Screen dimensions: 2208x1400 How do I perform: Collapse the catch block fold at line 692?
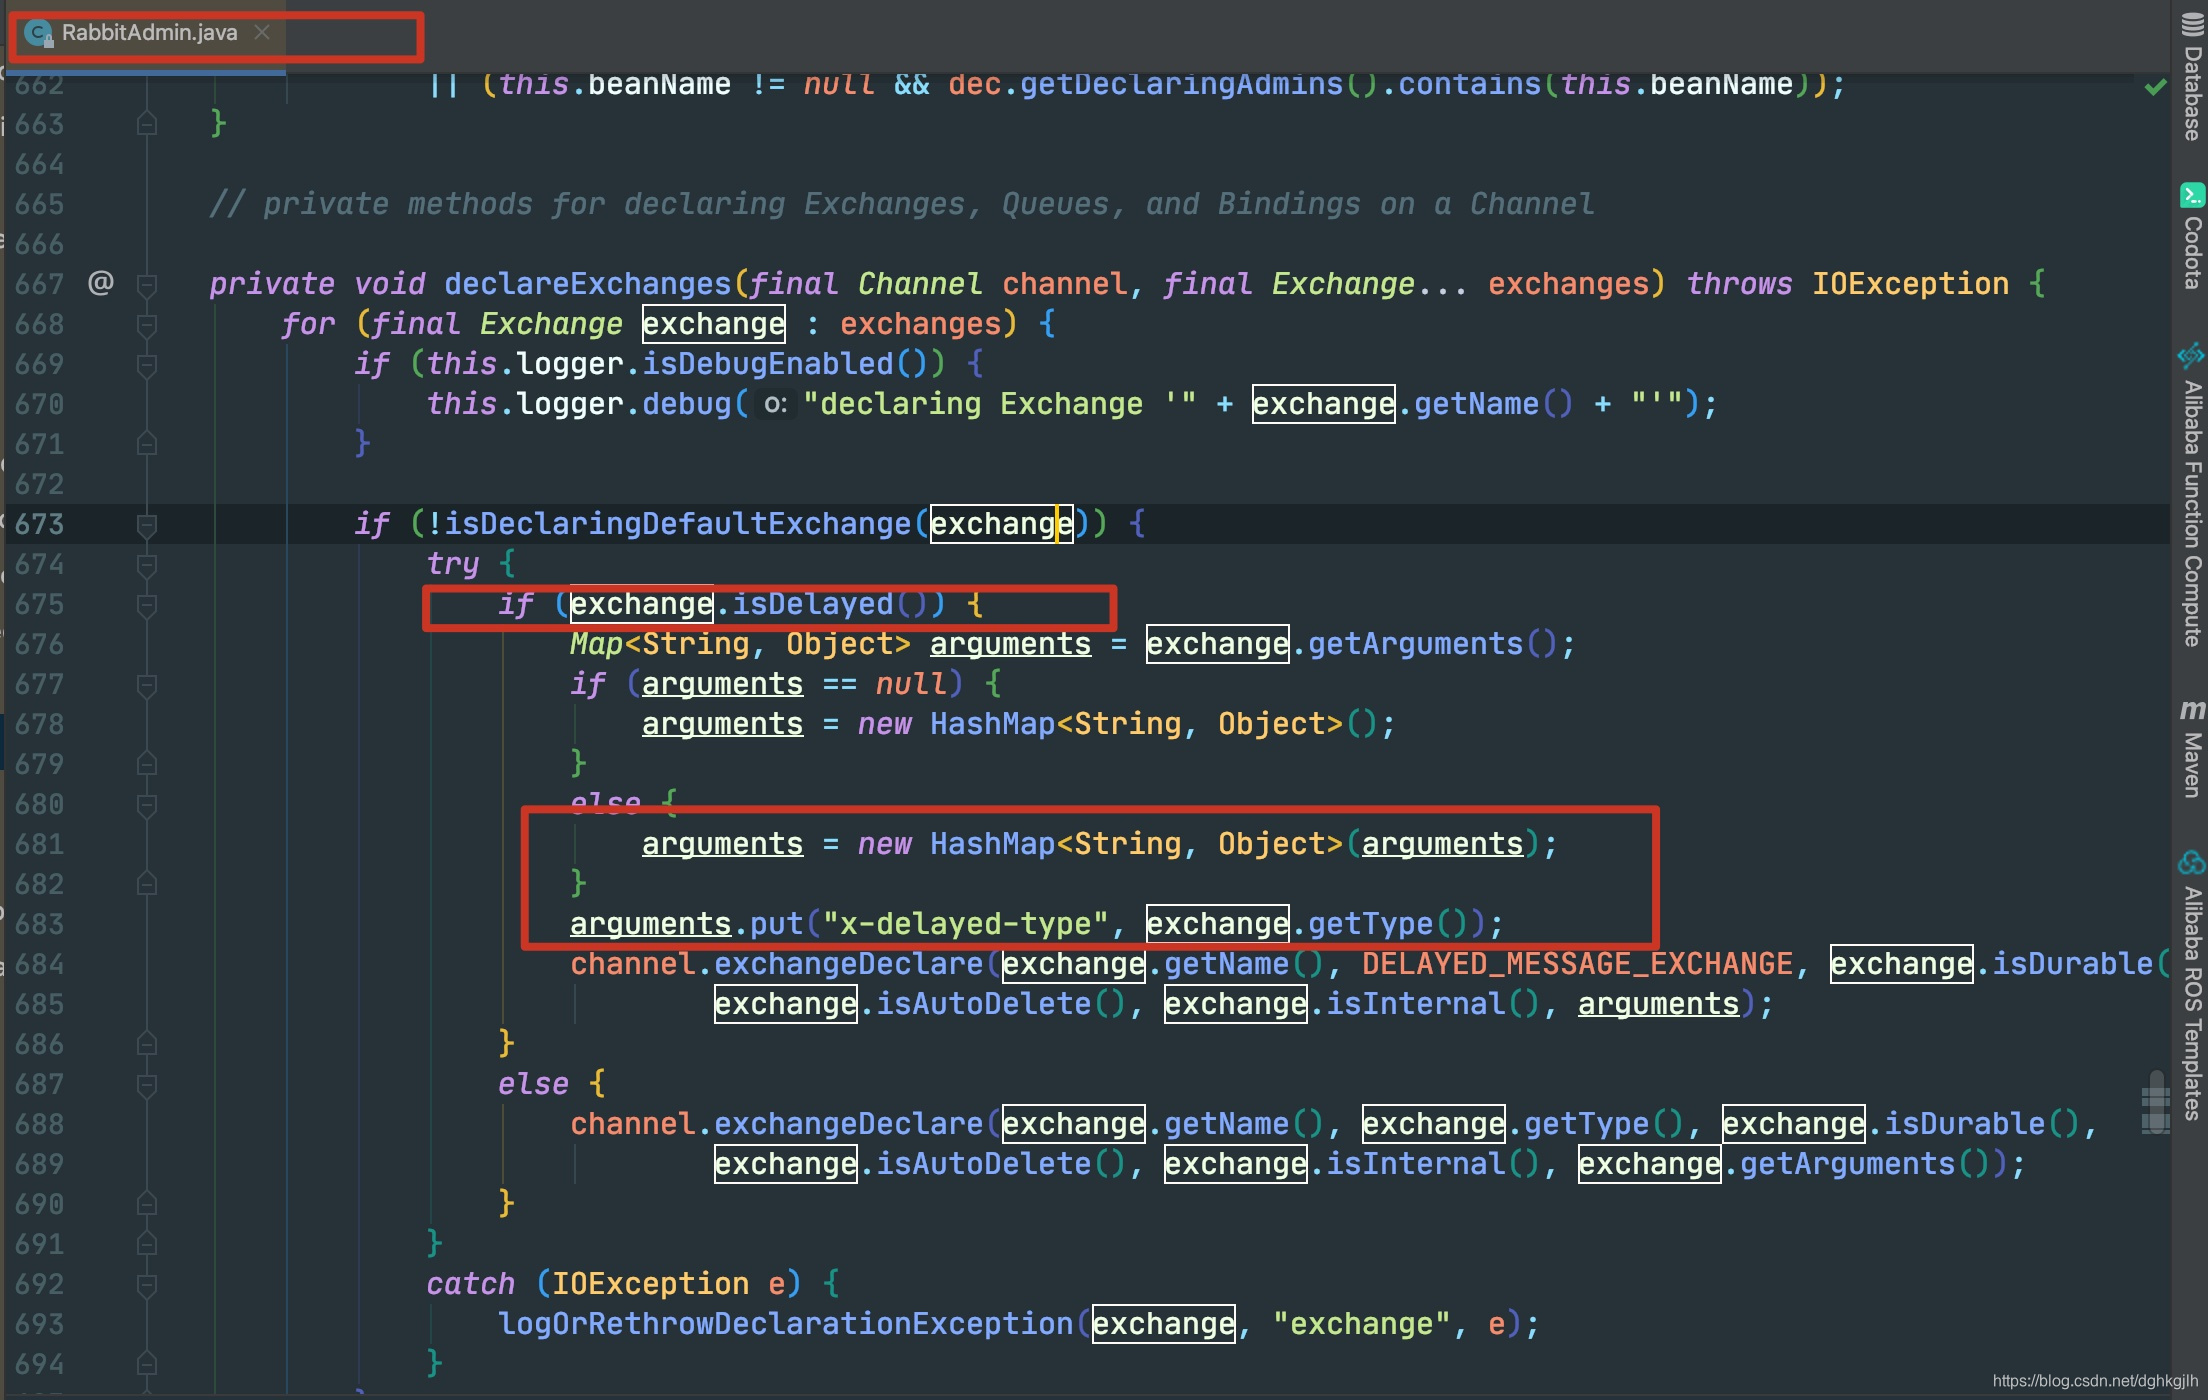146,1285
